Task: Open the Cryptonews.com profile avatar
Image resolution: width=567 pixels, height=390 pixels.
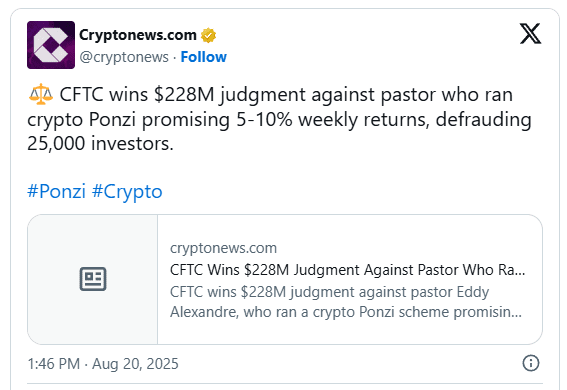Action: pos(51,45)
